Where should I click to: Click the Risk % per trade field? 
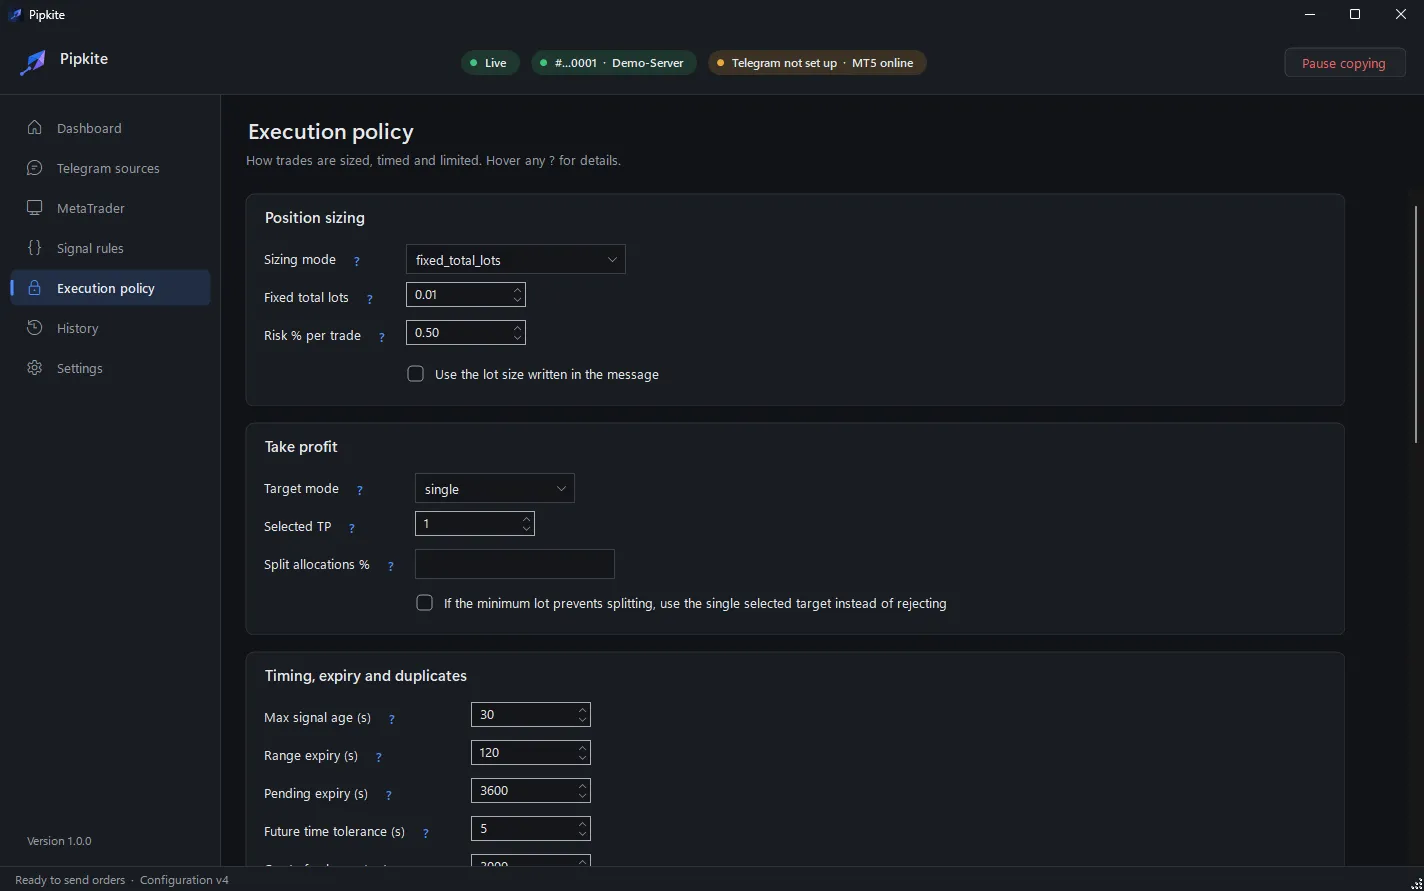(x=466, y=333)
